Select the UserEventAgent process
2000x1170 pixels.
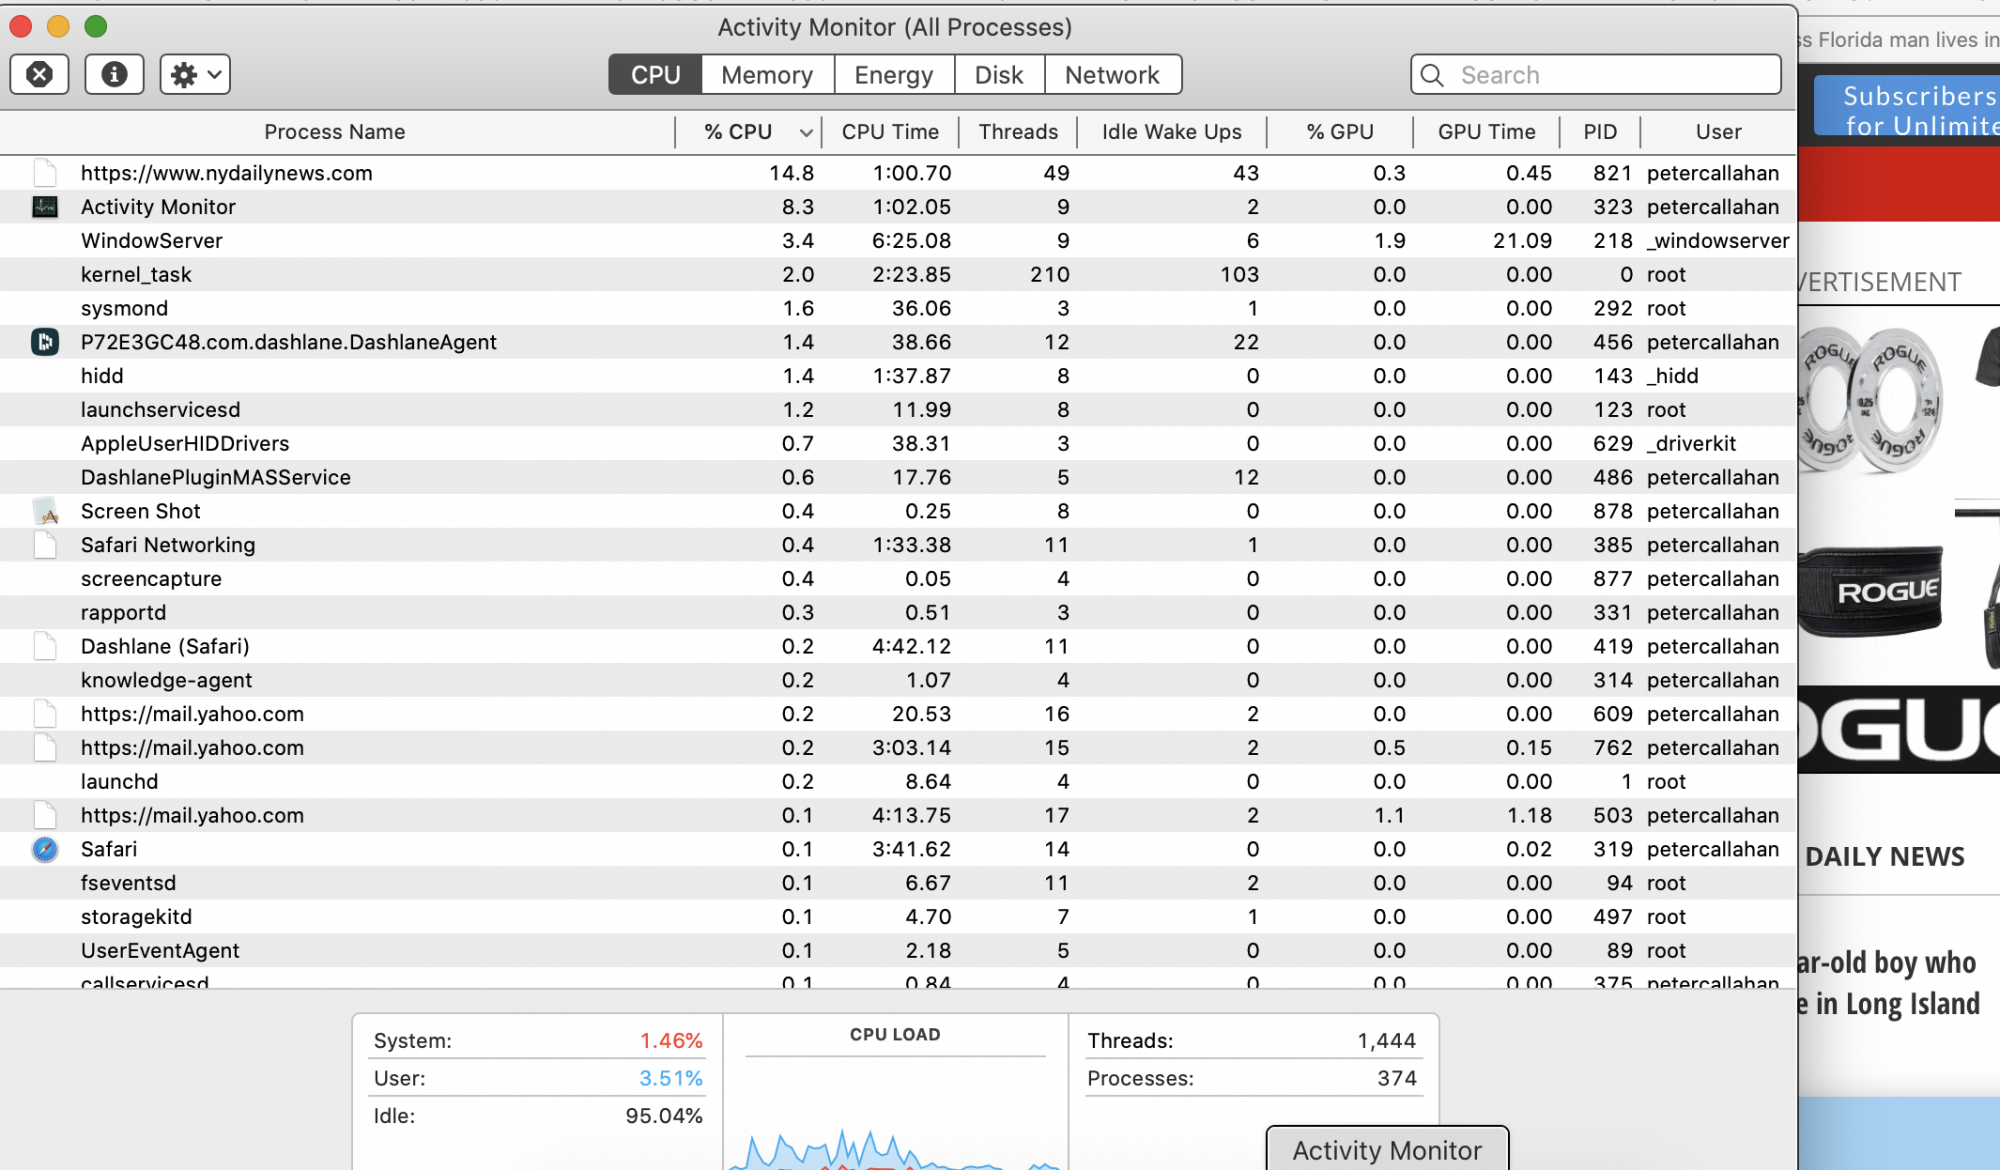[898, 951]
